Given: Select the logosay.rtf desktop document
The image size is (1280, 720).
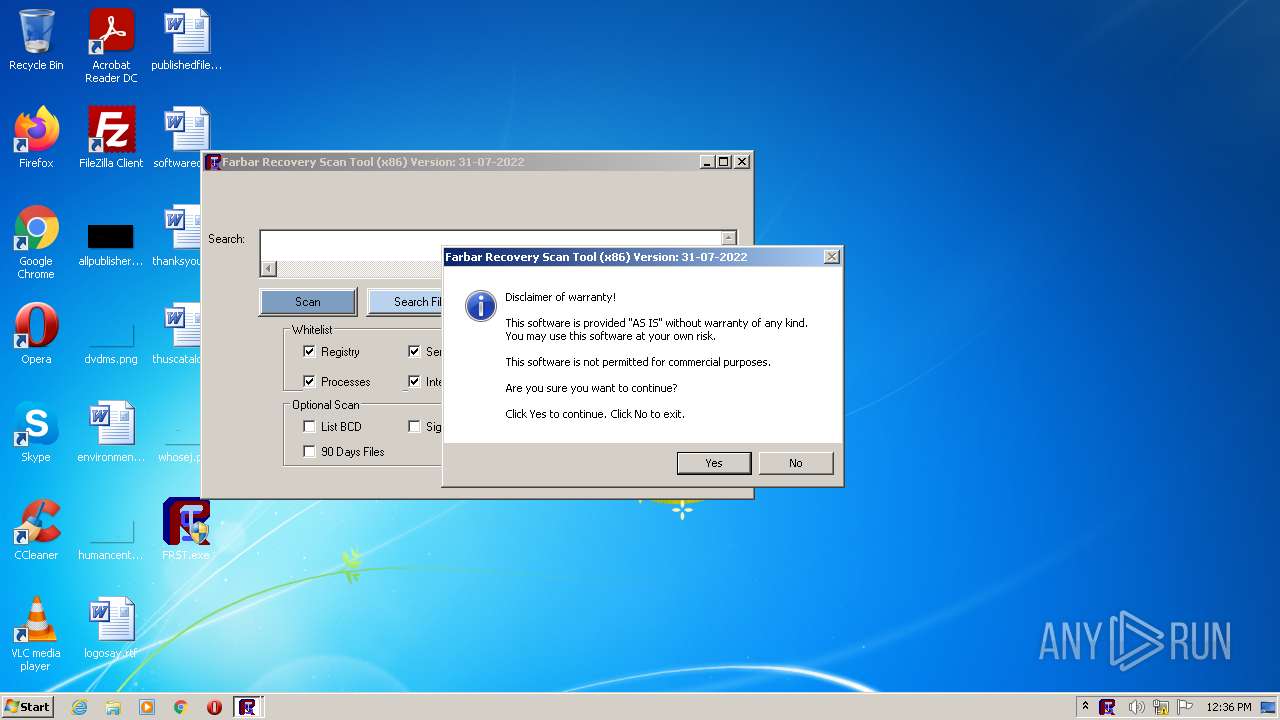Looking at the screenshot, I should click(x=111, y=628).
